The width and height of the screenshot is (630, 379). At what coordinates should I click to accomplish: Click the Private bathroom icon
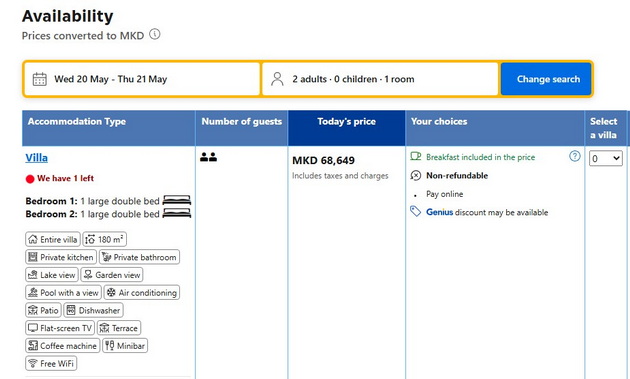point(106,257)
